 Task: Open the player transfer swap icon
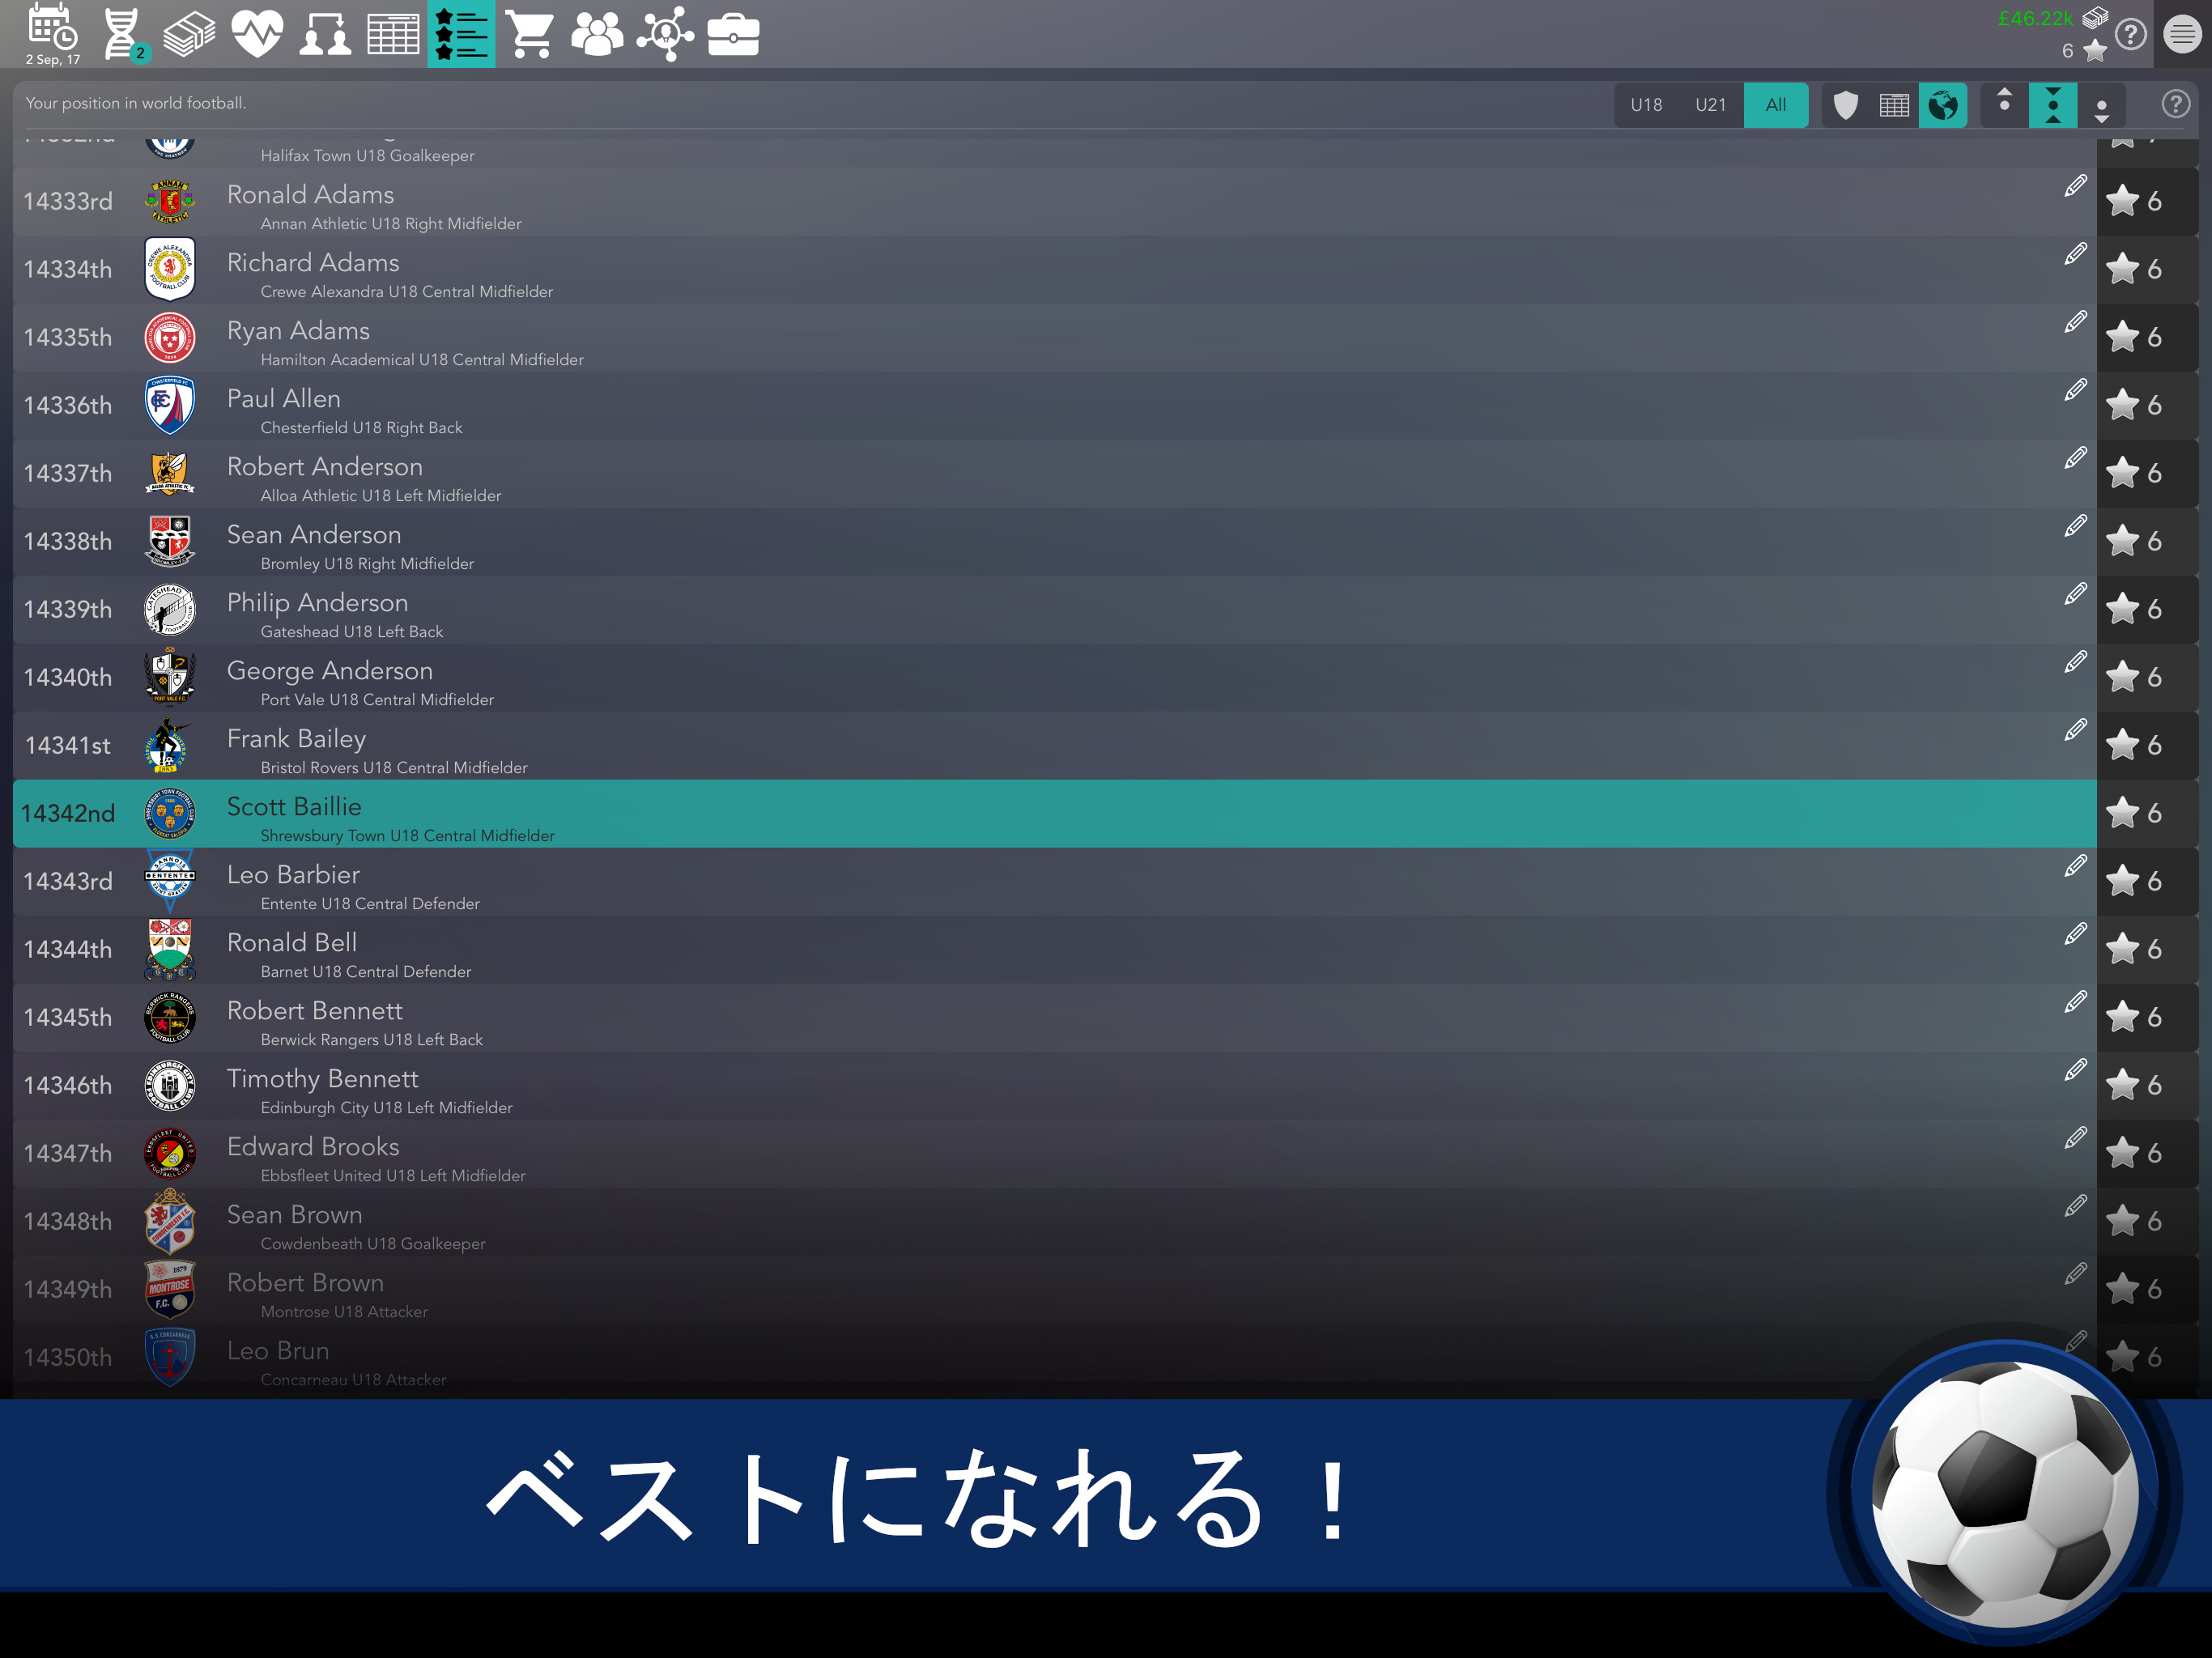pyautogui.click(x=325, y=33)
